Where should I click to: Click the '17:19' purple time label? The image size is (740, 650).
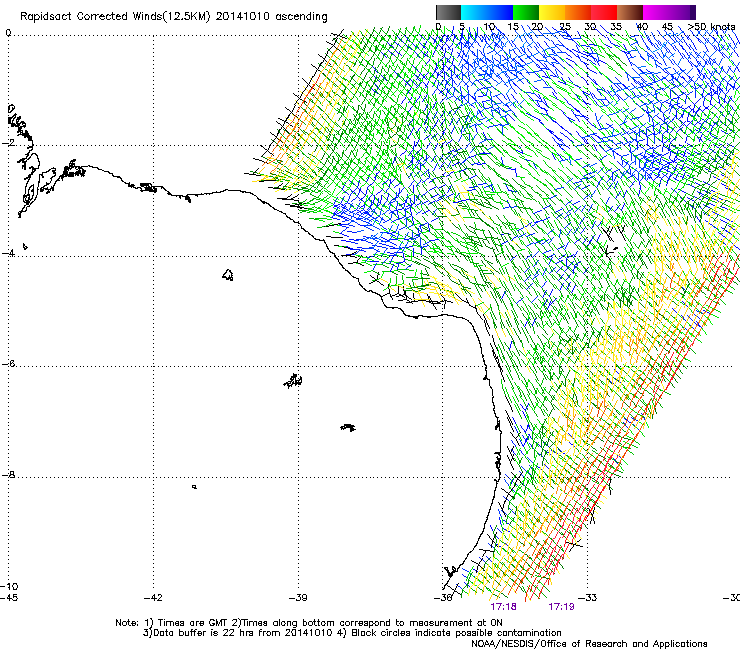[x=561, y=607]
